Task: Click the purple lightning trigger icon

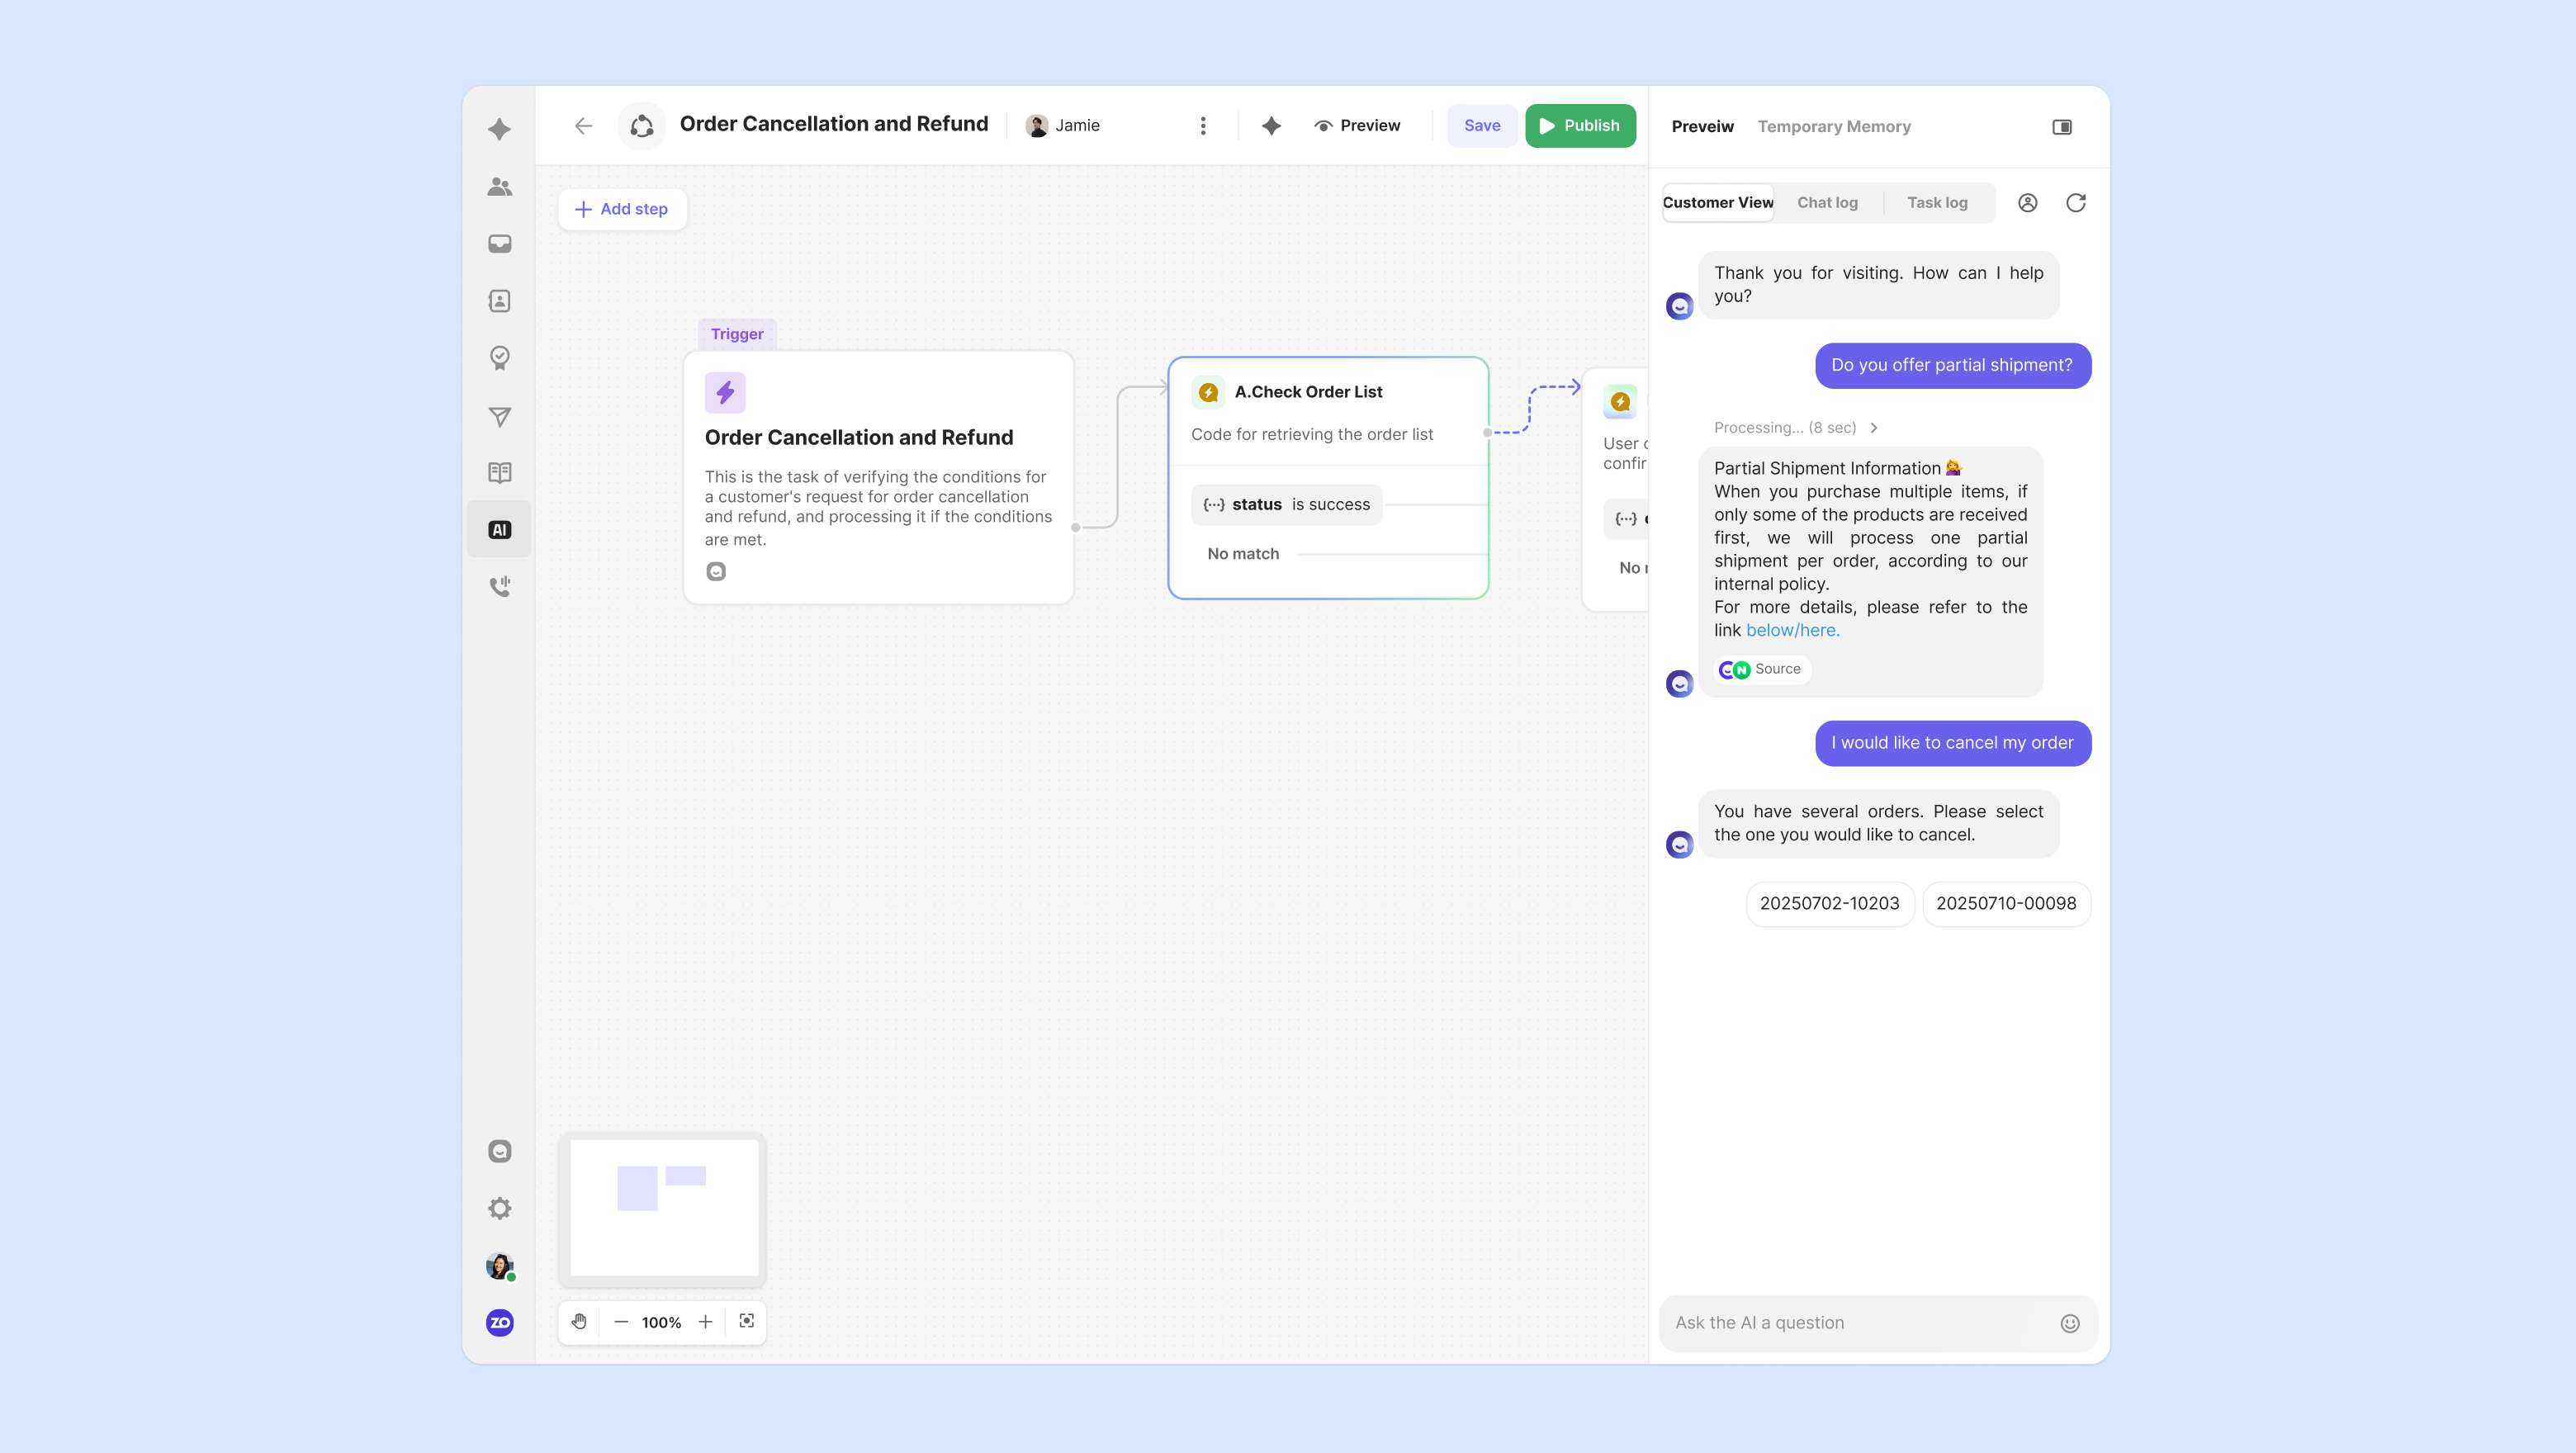Action: pos(725,392)
